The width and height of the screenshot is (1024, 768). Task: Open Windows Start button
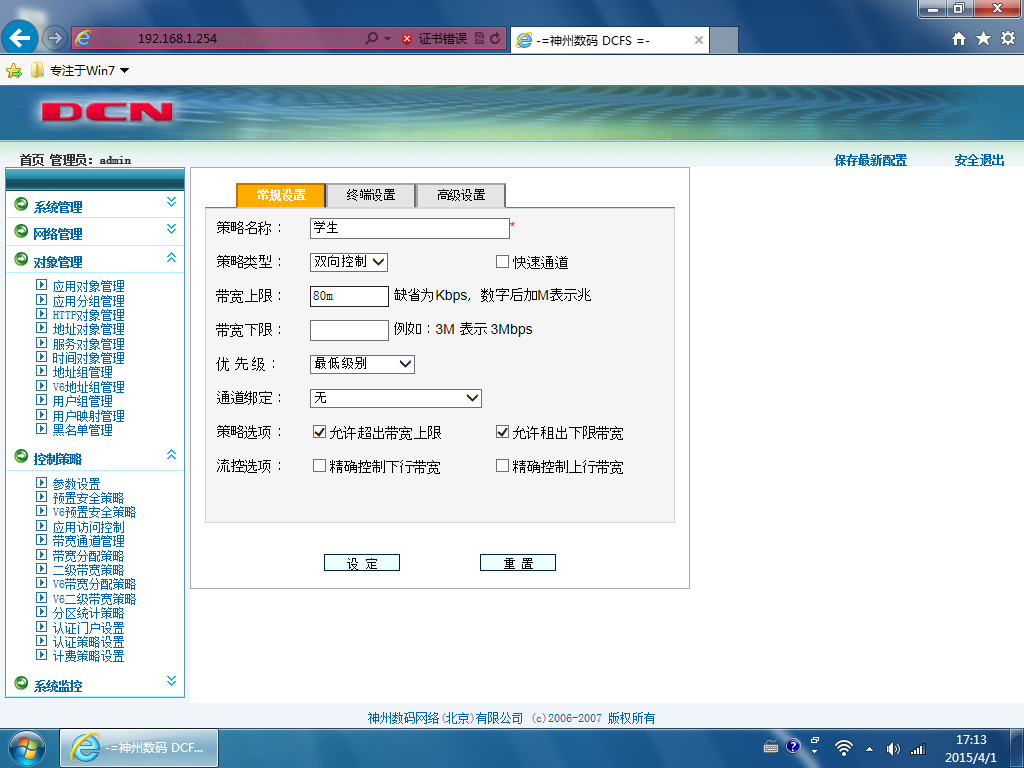[x=27, y=748]
